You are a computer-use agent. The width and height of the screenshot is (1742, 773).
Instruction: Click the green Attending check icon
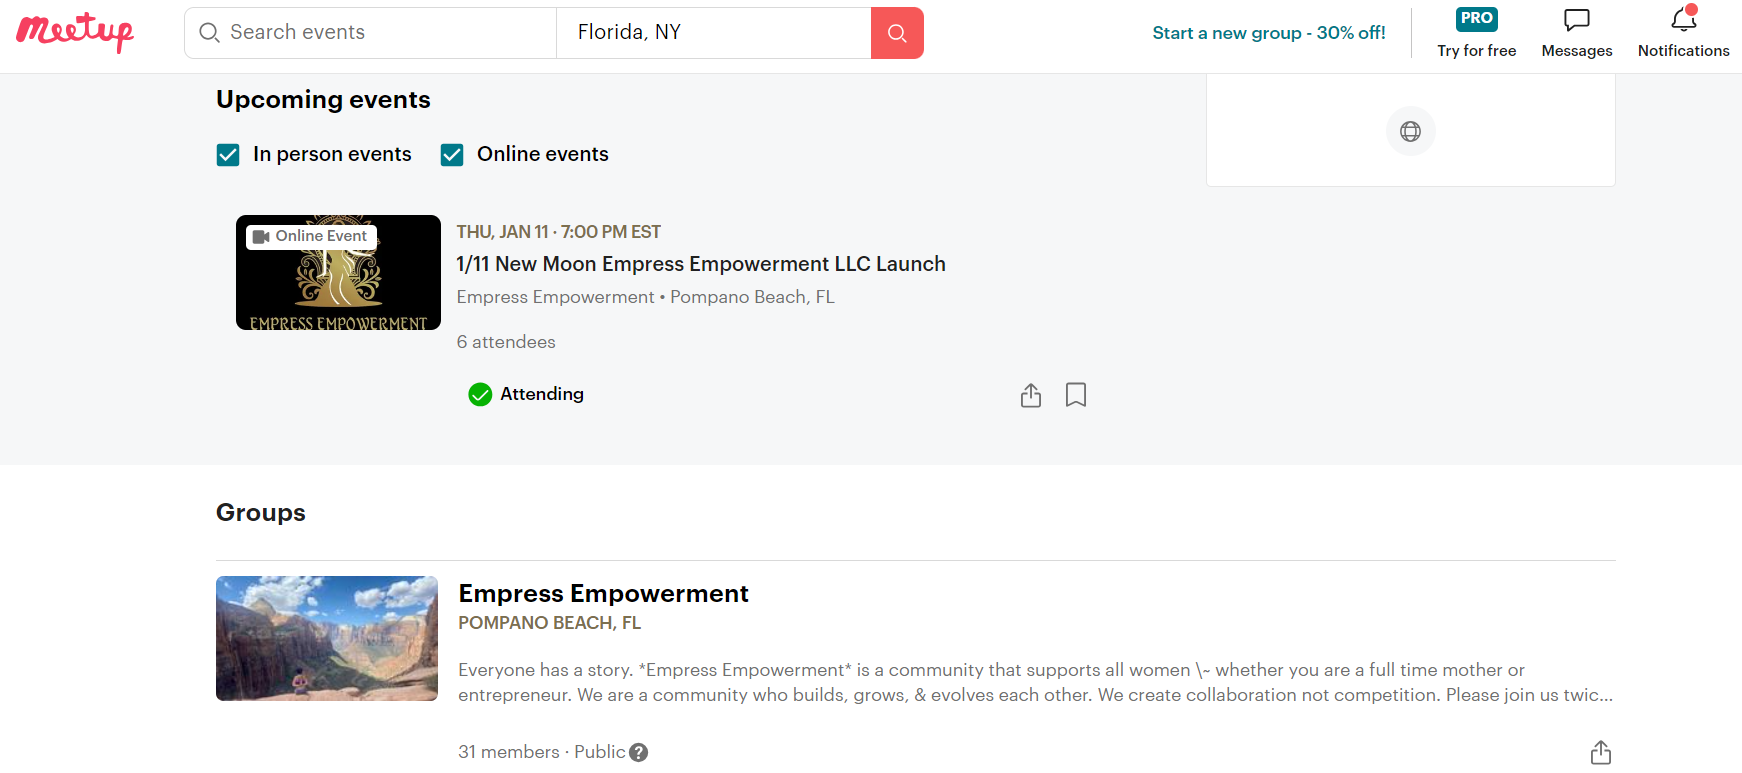(480, 394)
